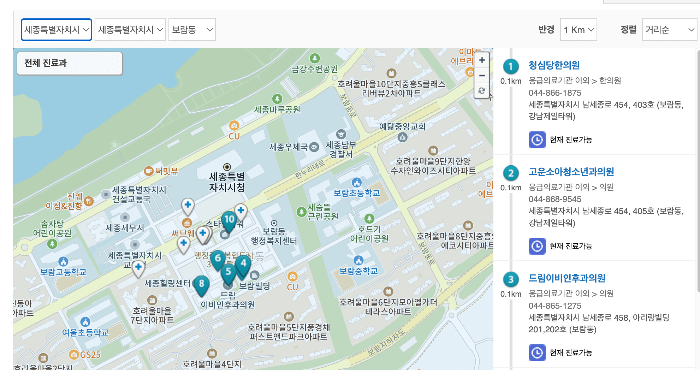This screenshot has height=370, width=700.
Task: Click 혜람중앙교회 church icon
Action: [402, 138]
